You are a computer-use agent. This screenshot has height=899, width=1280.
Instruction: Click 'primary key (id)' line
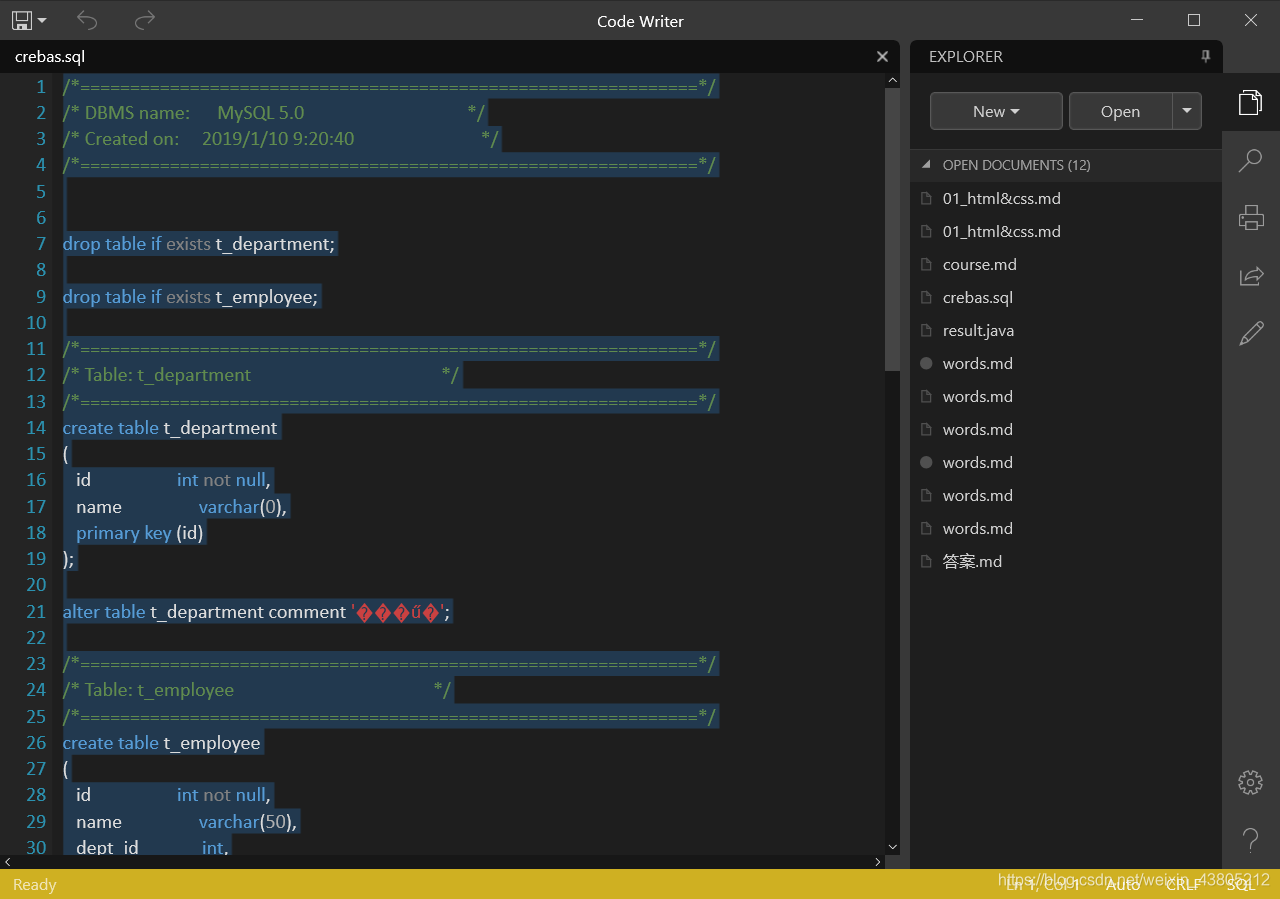tap(140, 532)
